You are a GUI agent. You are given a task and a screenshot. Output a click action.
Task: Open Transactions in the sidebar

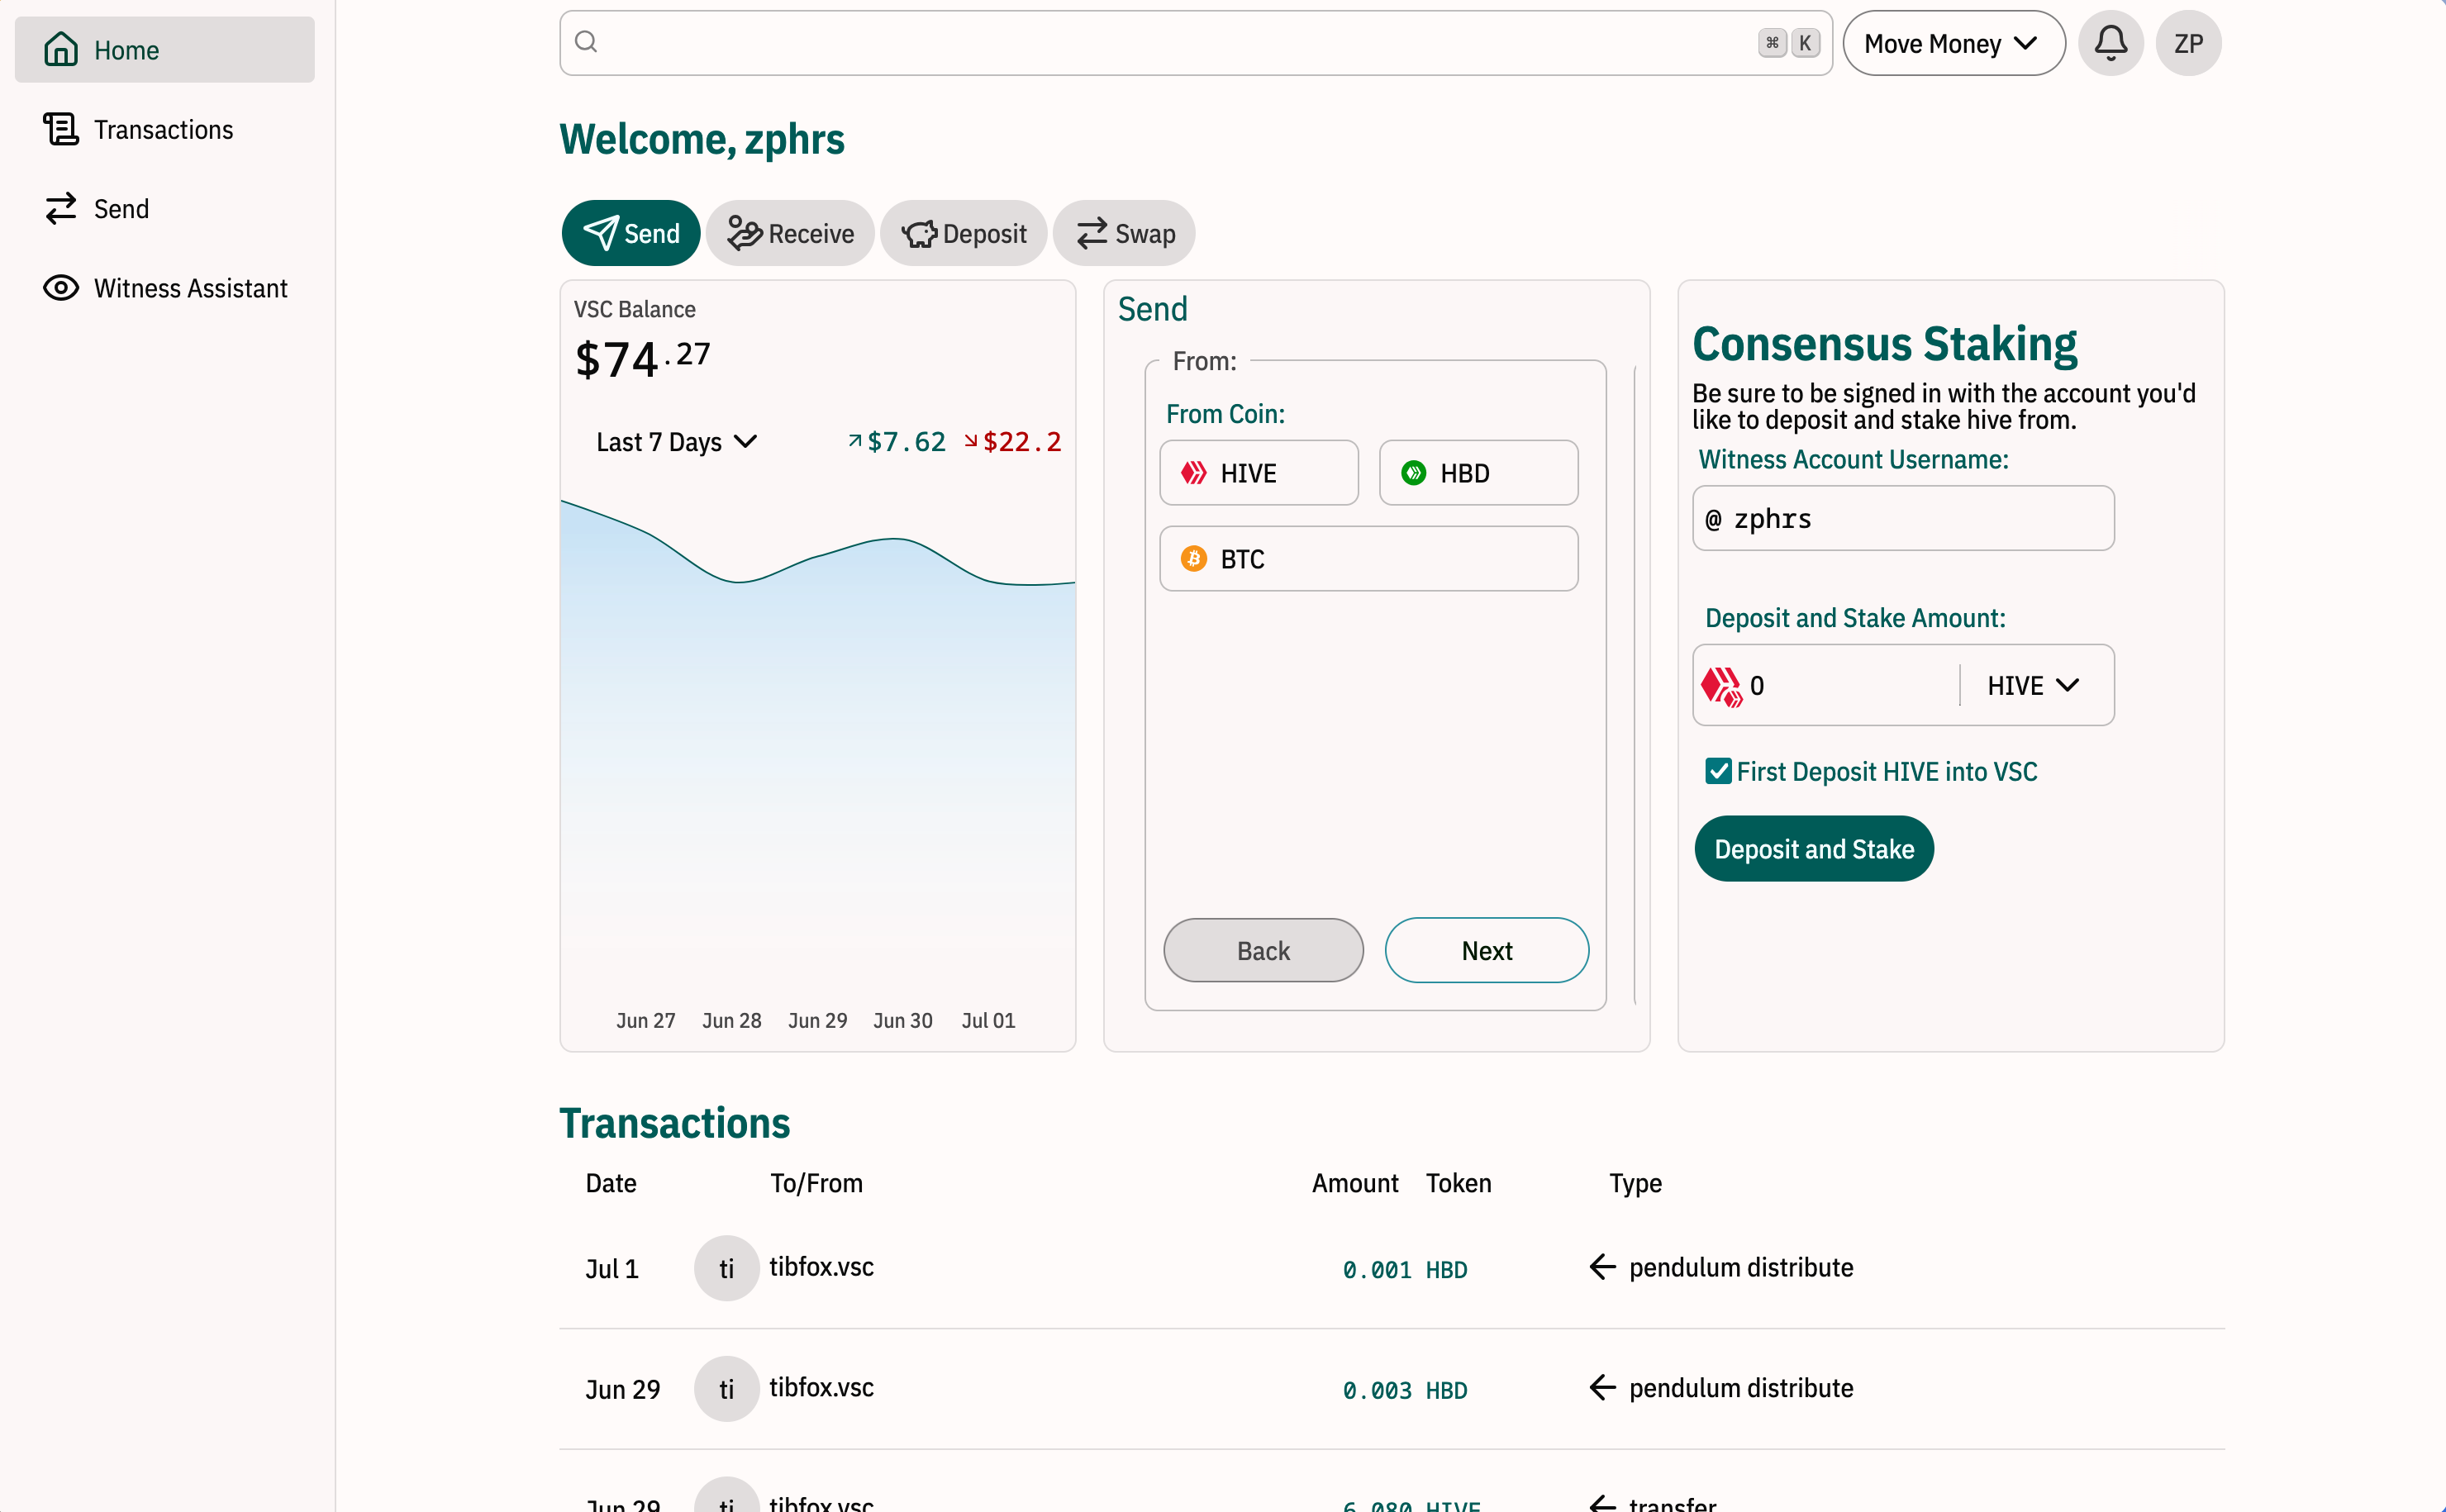click(x=164, y=129)
